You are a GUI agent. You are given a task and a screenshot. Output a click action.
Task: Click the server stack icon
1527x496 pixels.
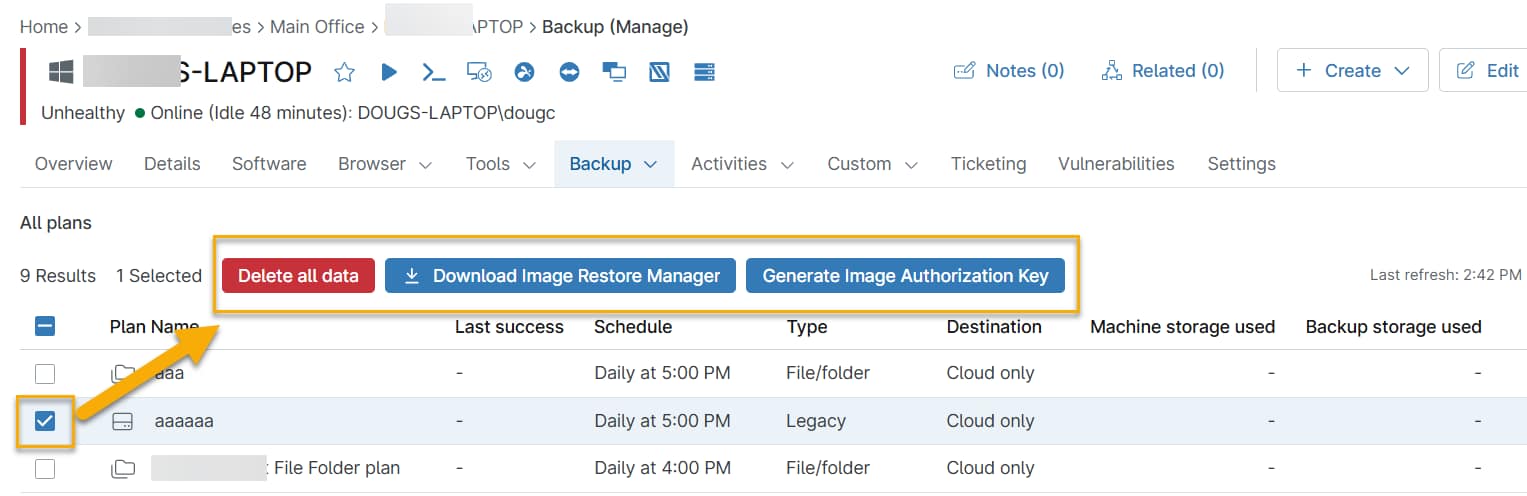click(x=705, y=72)
